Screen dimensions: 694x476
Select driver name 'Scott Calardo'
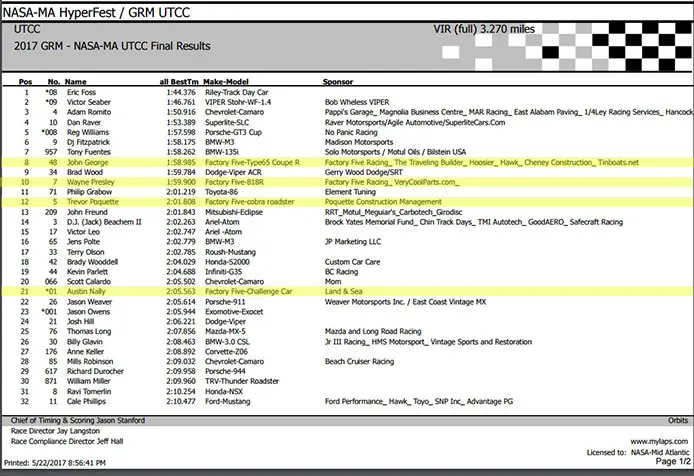[x=89, y=282]
